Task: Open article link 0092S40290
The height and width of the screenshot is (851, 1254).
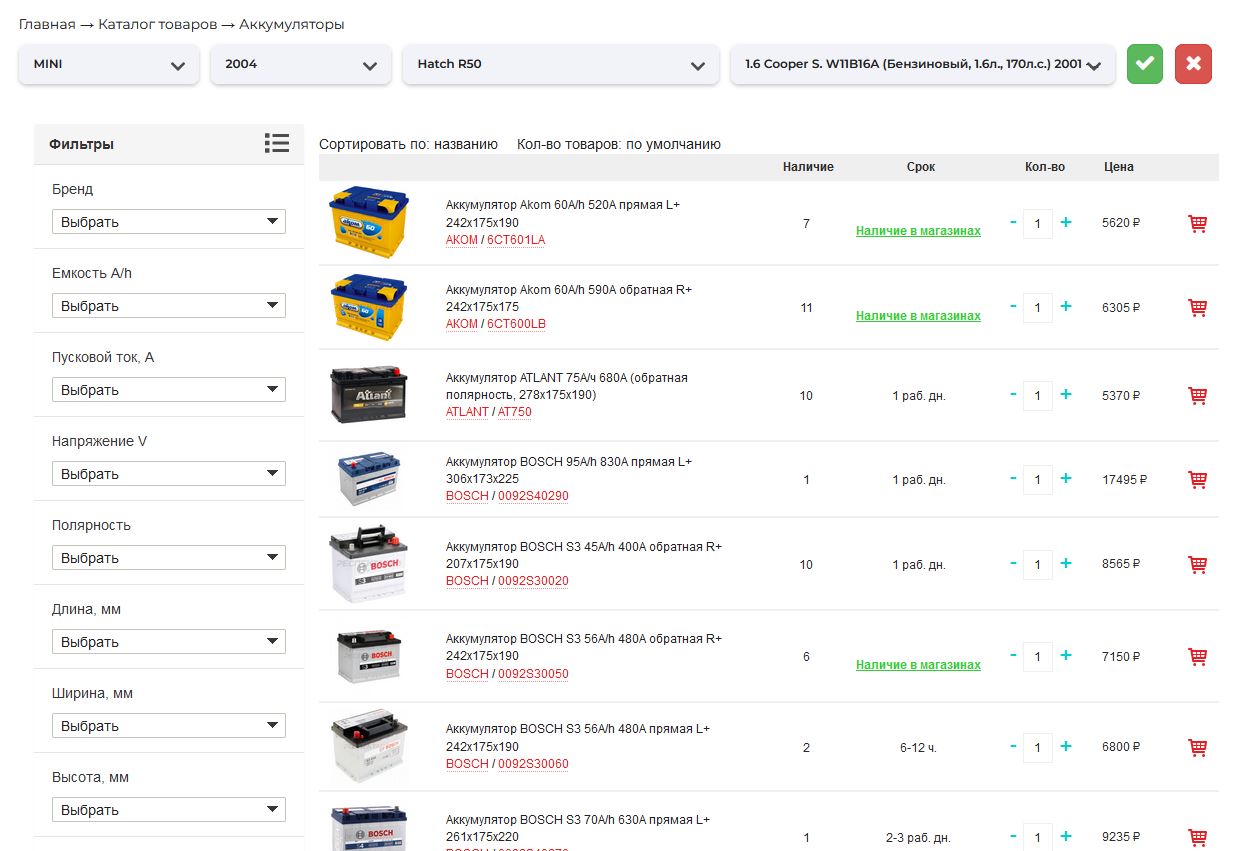Action: point(533,496)
